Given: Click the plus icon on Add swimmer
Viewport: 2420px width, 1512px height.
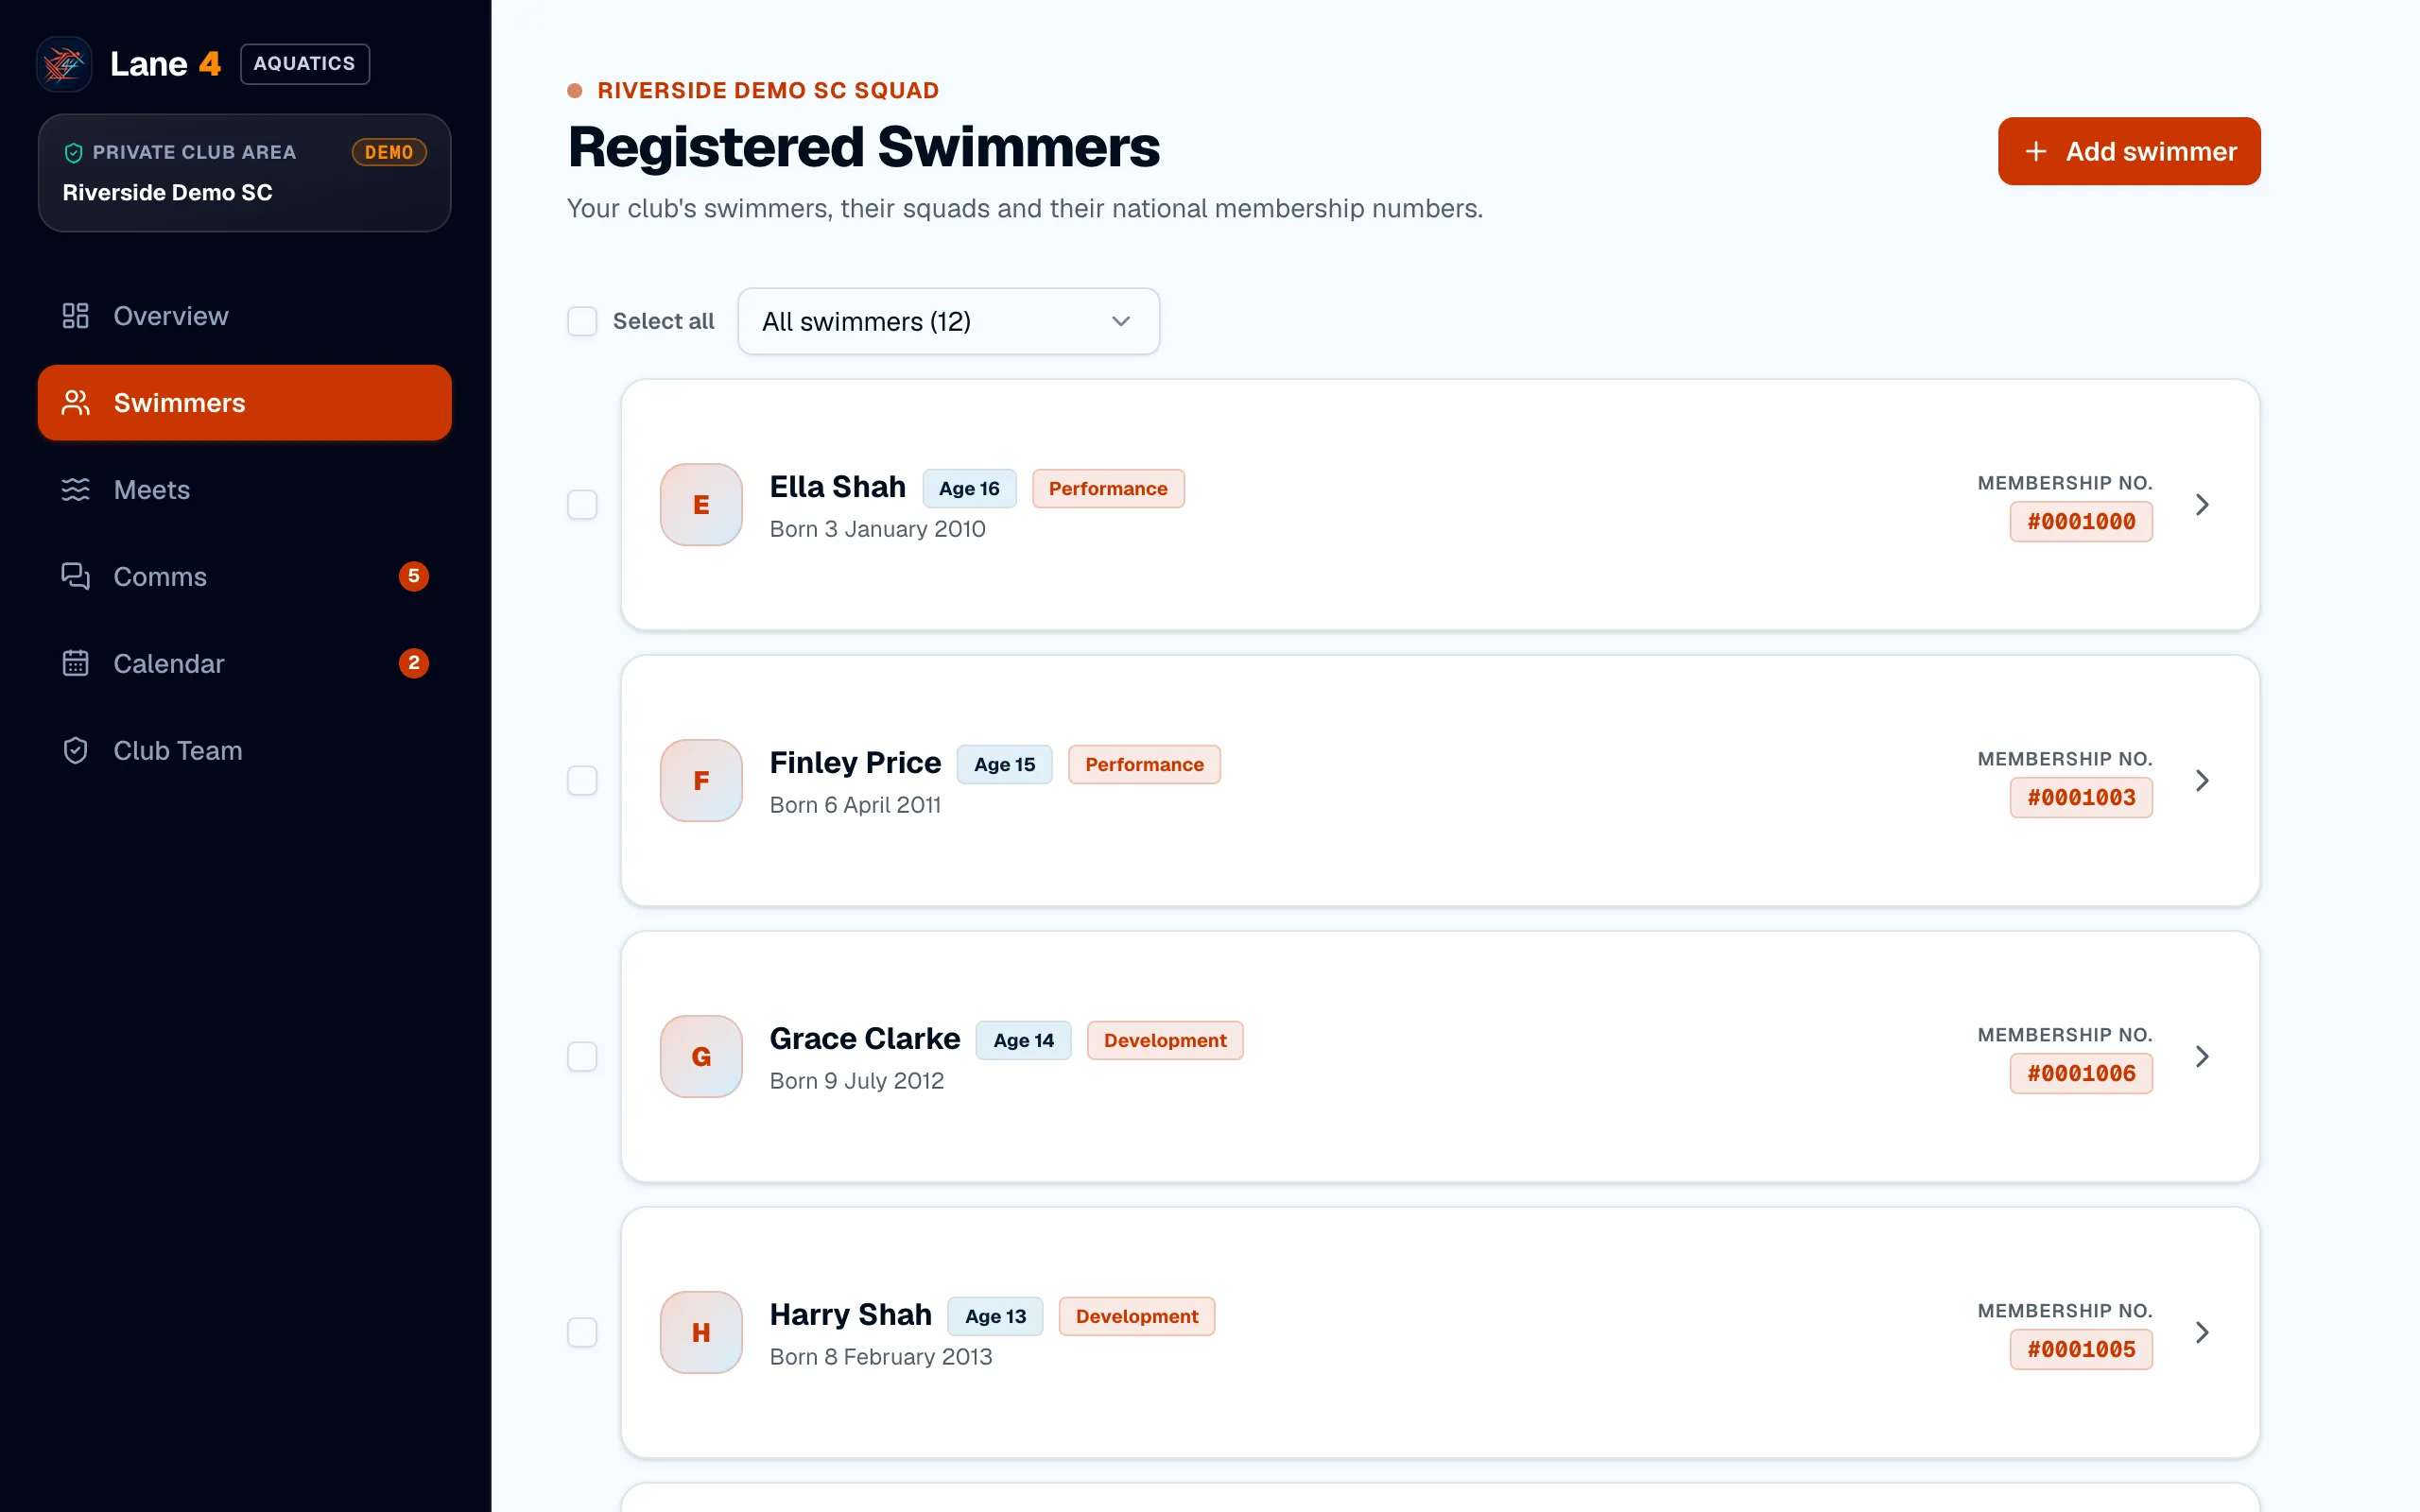Looking at the screenshot, I should coord(2036,151).
